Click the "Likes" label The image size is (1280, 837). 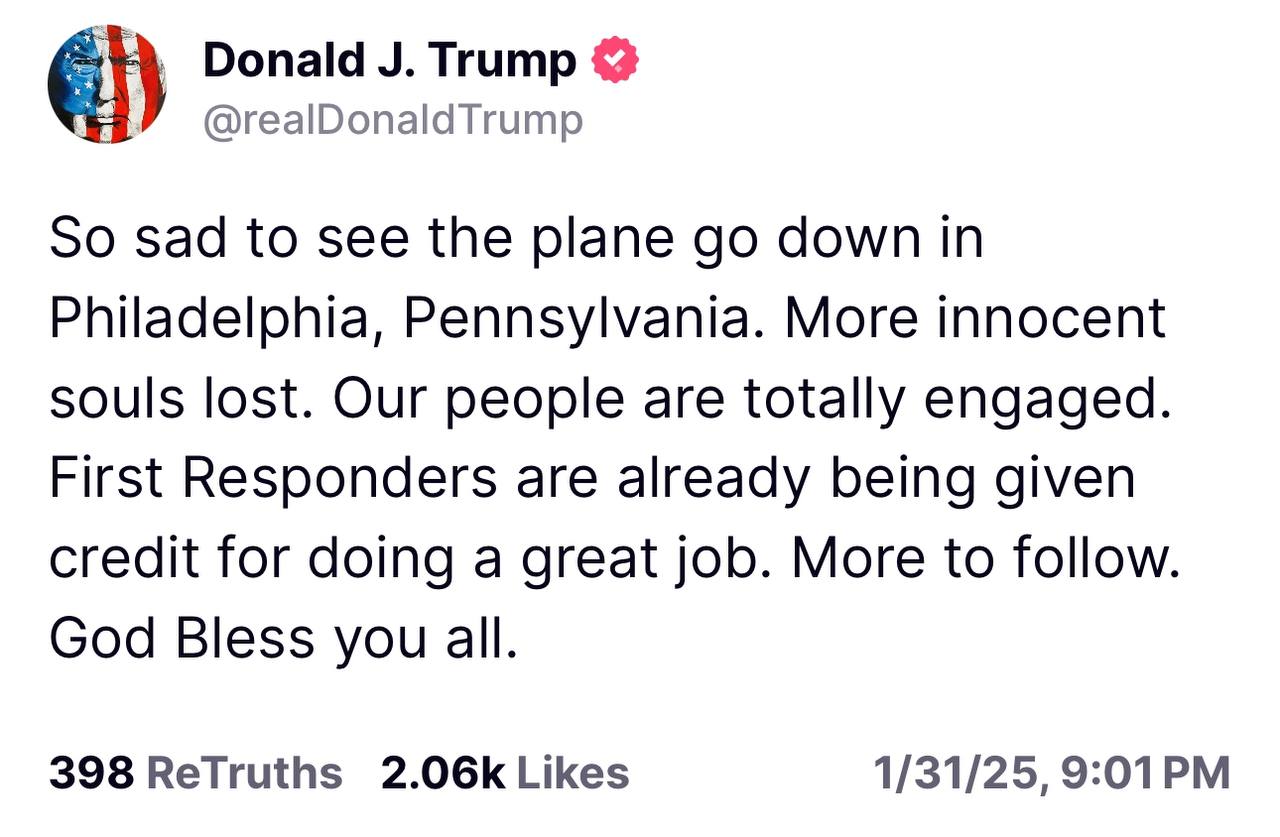[572, 773]
